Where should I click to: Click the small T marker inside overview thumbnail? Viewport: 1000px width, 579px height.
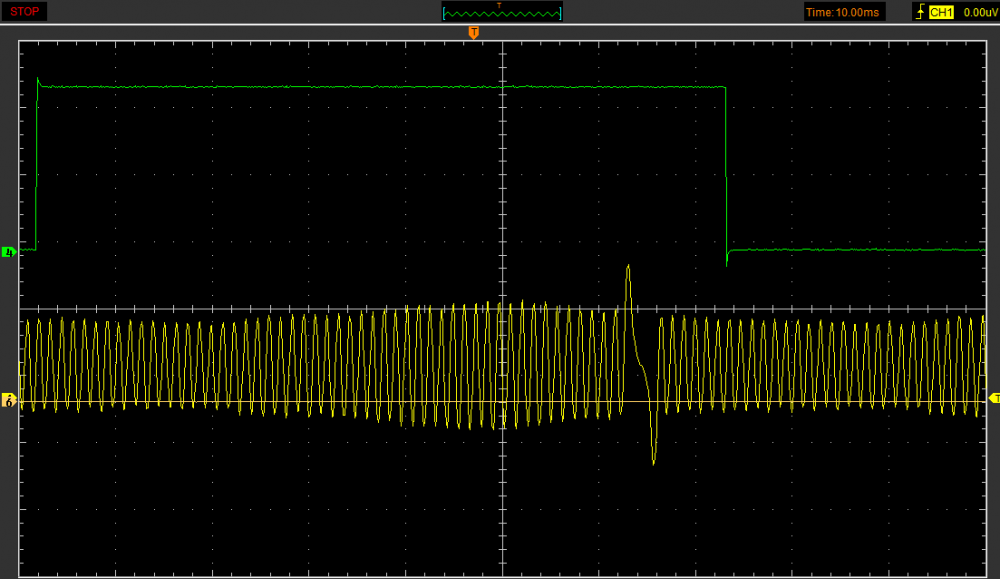[499, 6]
